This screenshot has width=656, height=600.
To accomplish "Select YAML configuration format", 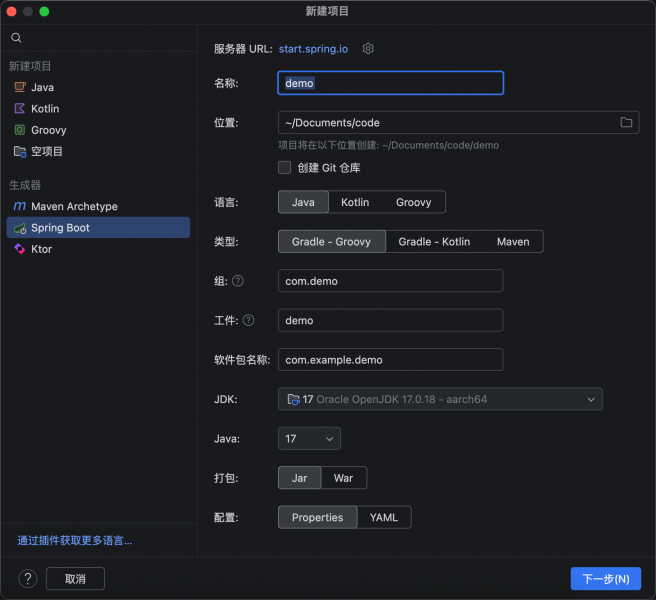I will click(x=384, y=517).
